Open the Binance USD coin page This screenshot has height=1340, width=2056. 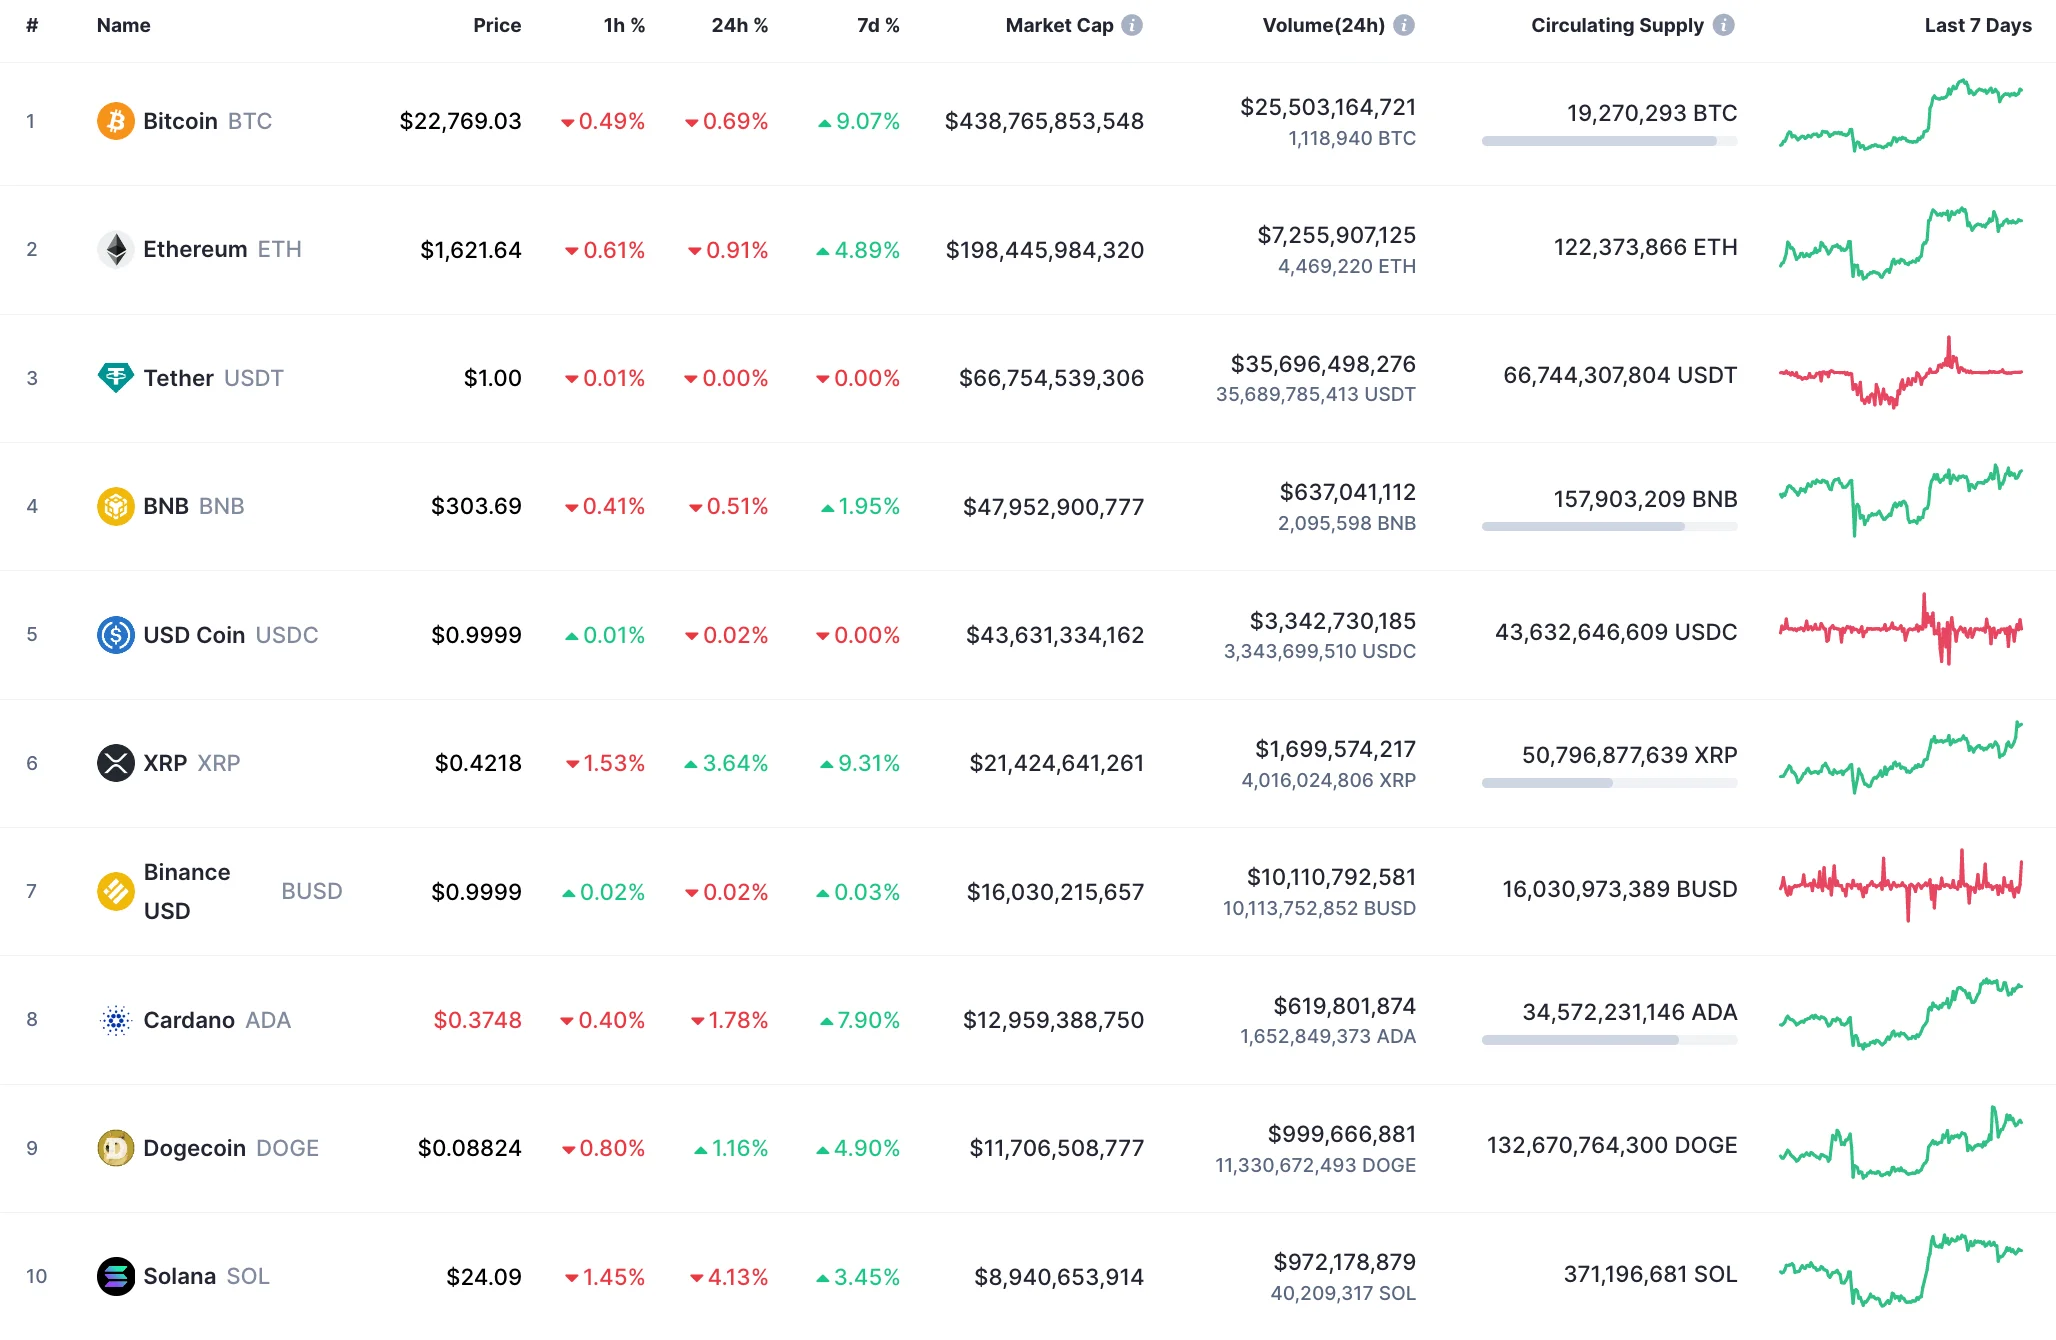(x=188, y=891)
